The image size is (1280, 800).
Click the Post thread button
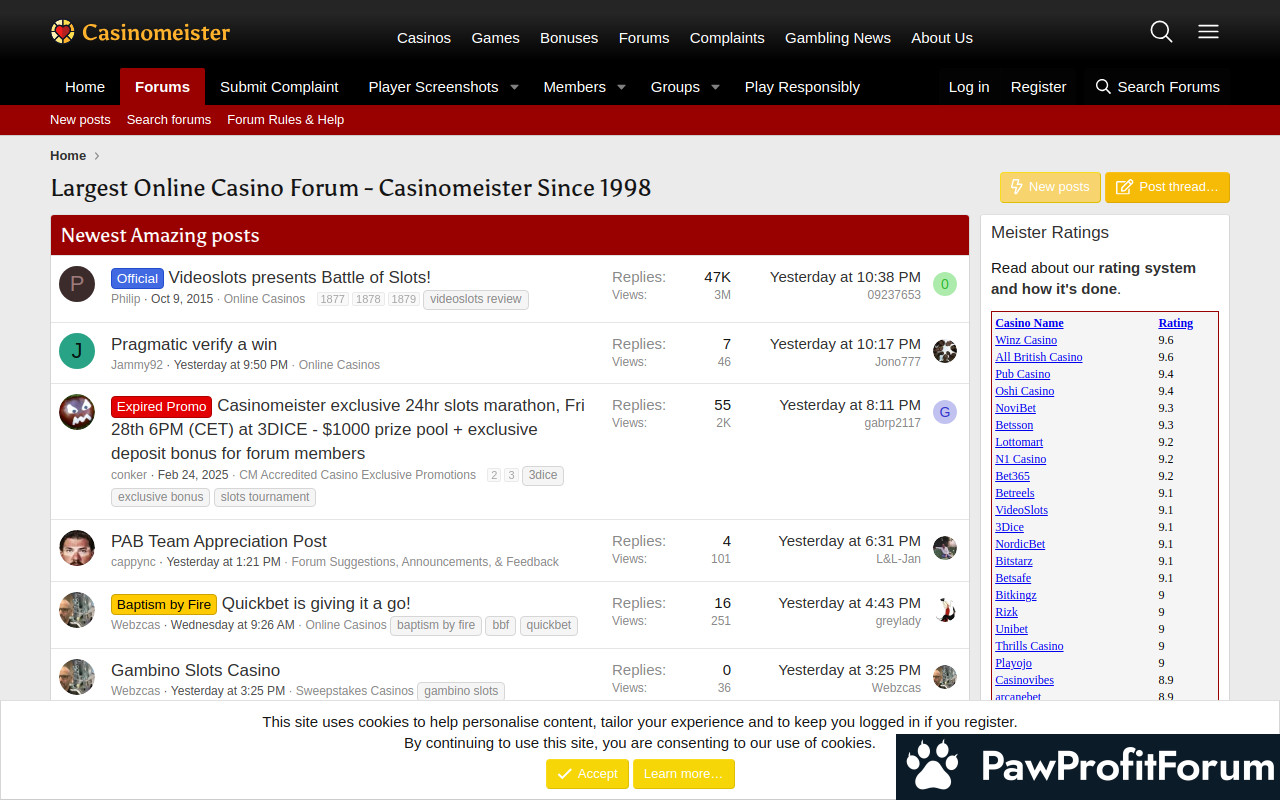tap(1167, 187)
